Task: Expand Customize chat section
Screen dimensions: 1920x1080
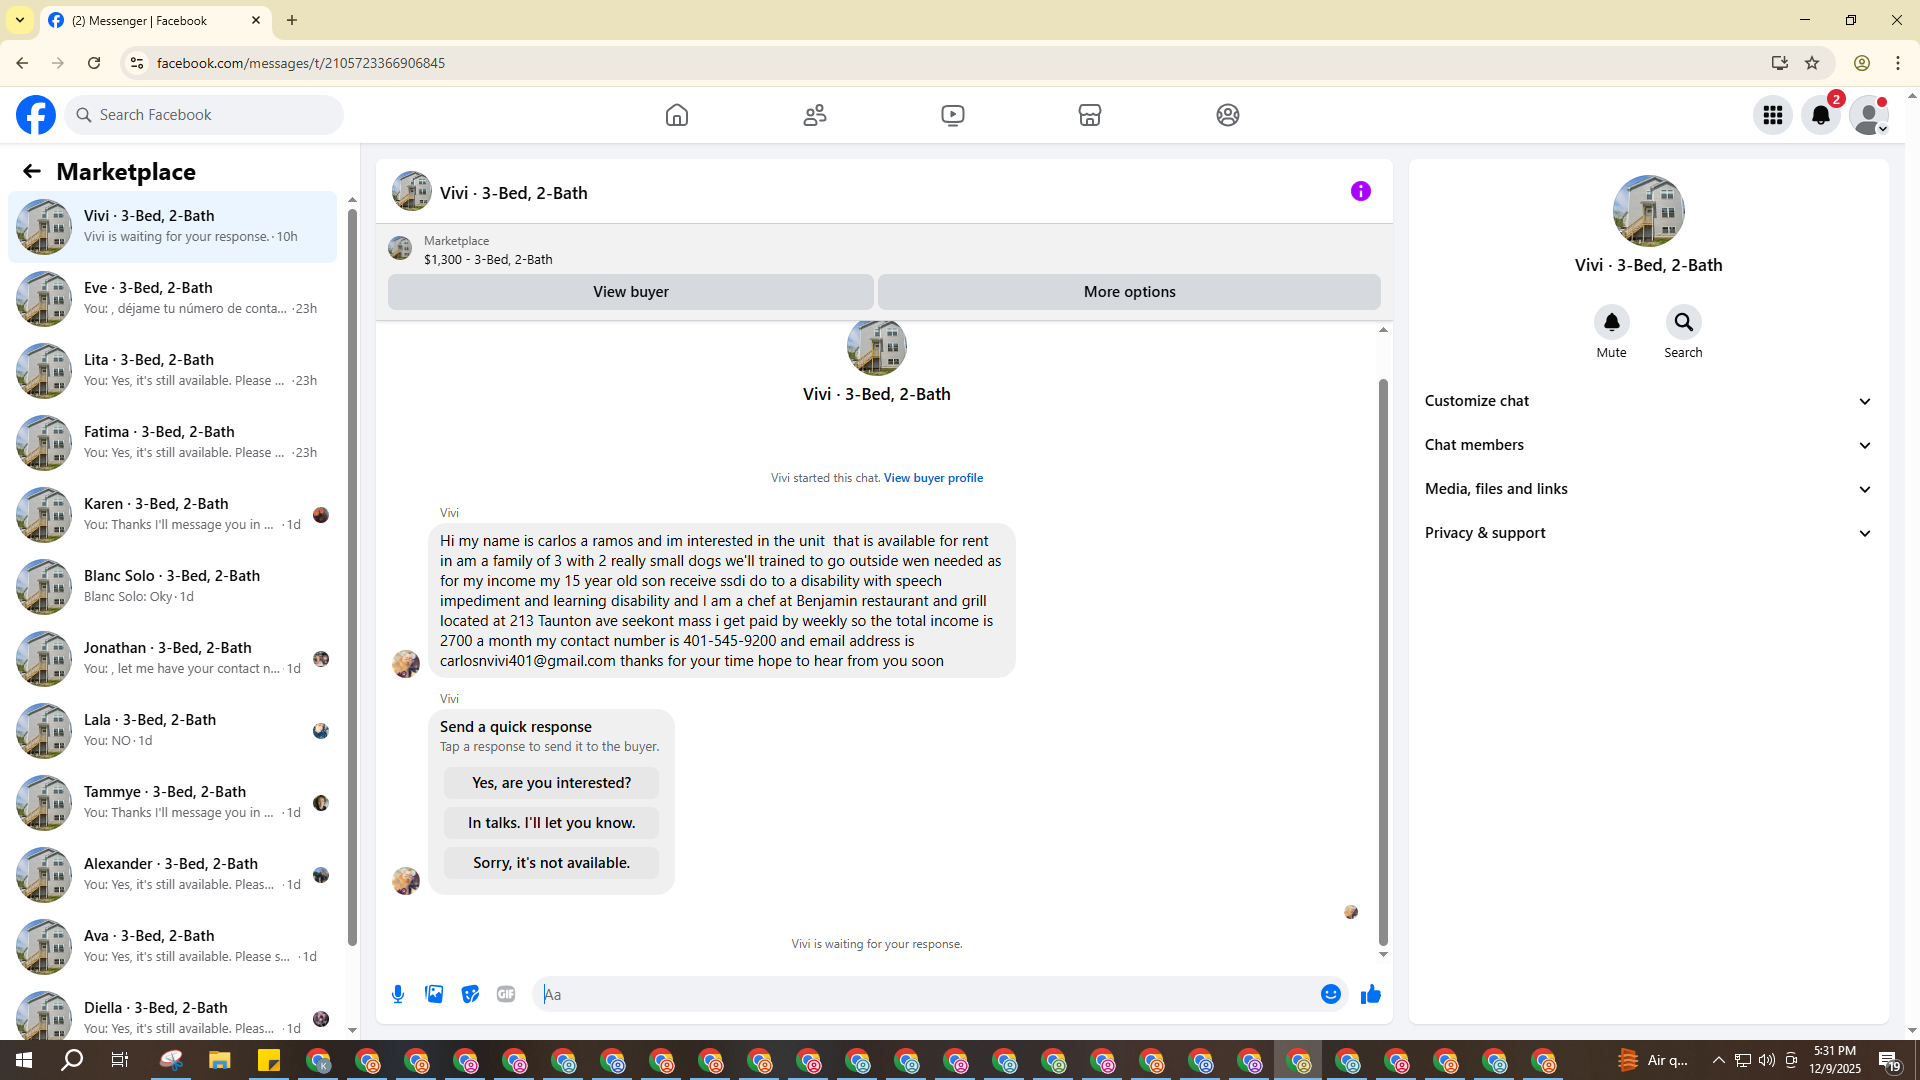Action: [1648, 401]
